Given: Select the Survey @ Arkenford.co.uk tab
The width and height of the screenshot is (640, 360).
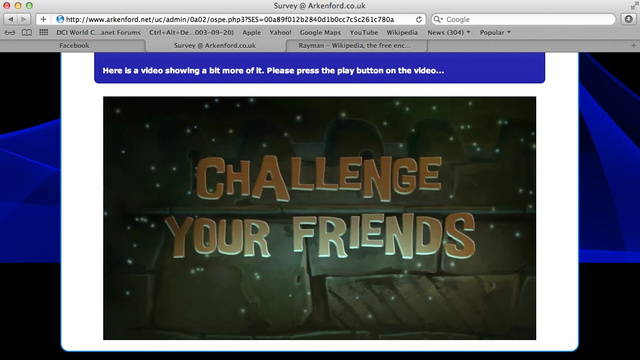Looking at the screenshot, I should 215,45.
